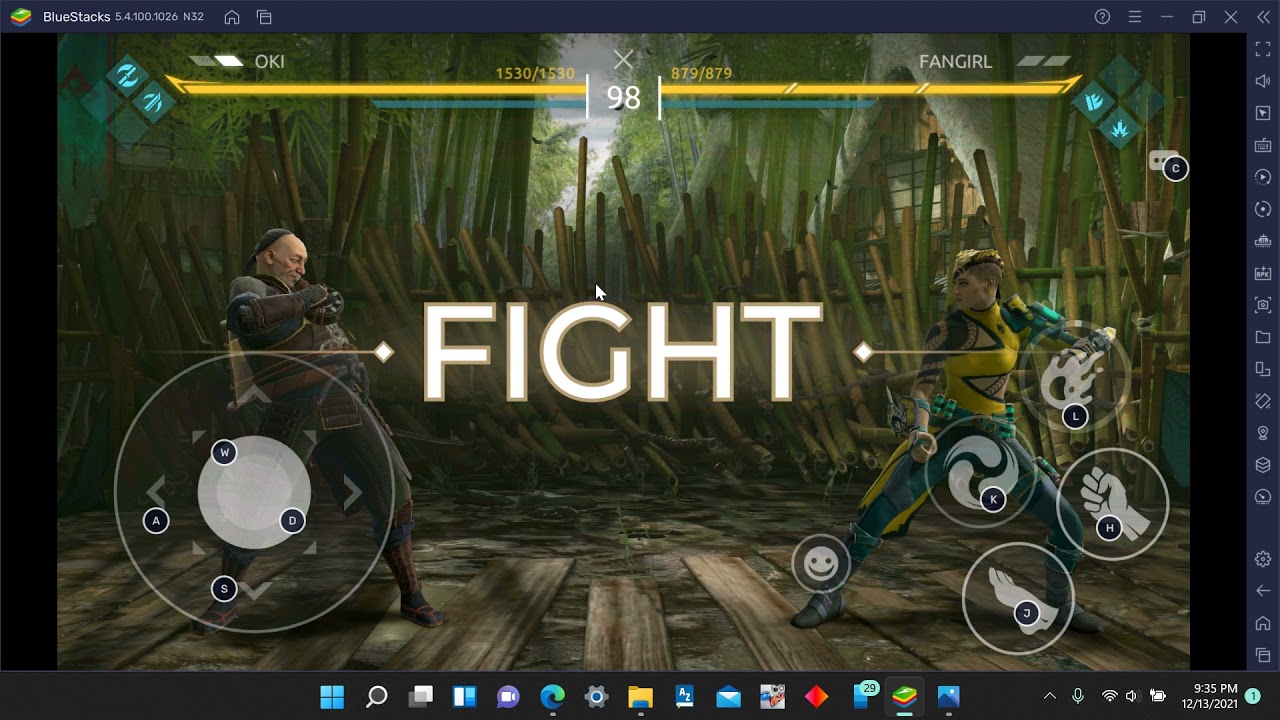Open the Windows Start menu
This screenshot has height=720, width=1280.
332,696
